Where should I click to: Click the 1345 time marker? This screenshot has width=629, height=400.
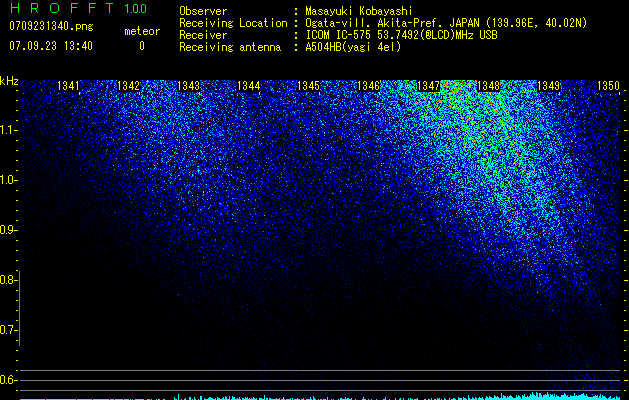[x=308, y=86]
